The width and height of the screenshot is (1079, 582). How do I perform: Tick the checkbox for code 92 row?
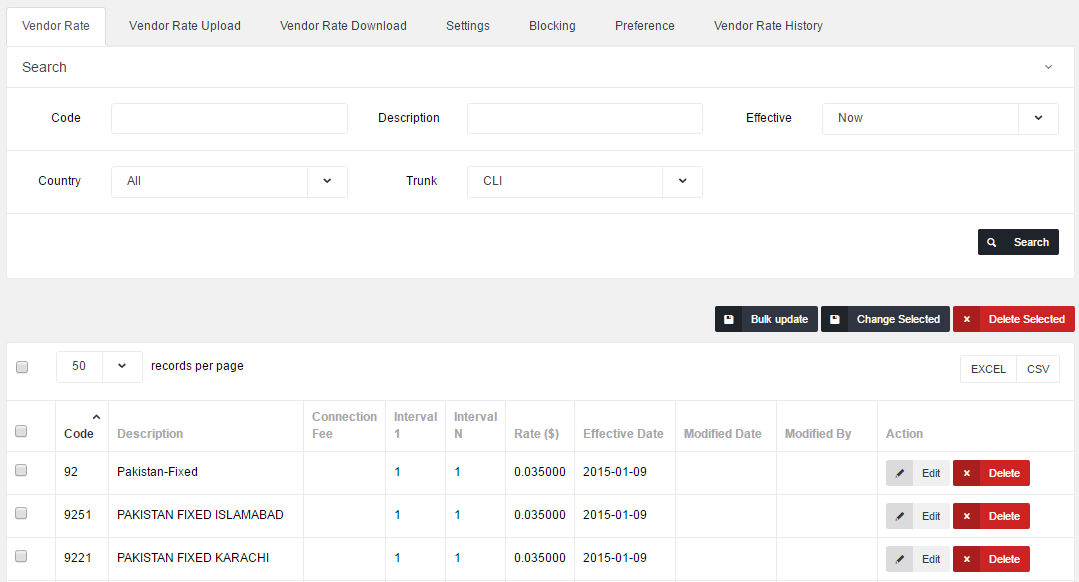pos(21,470)
